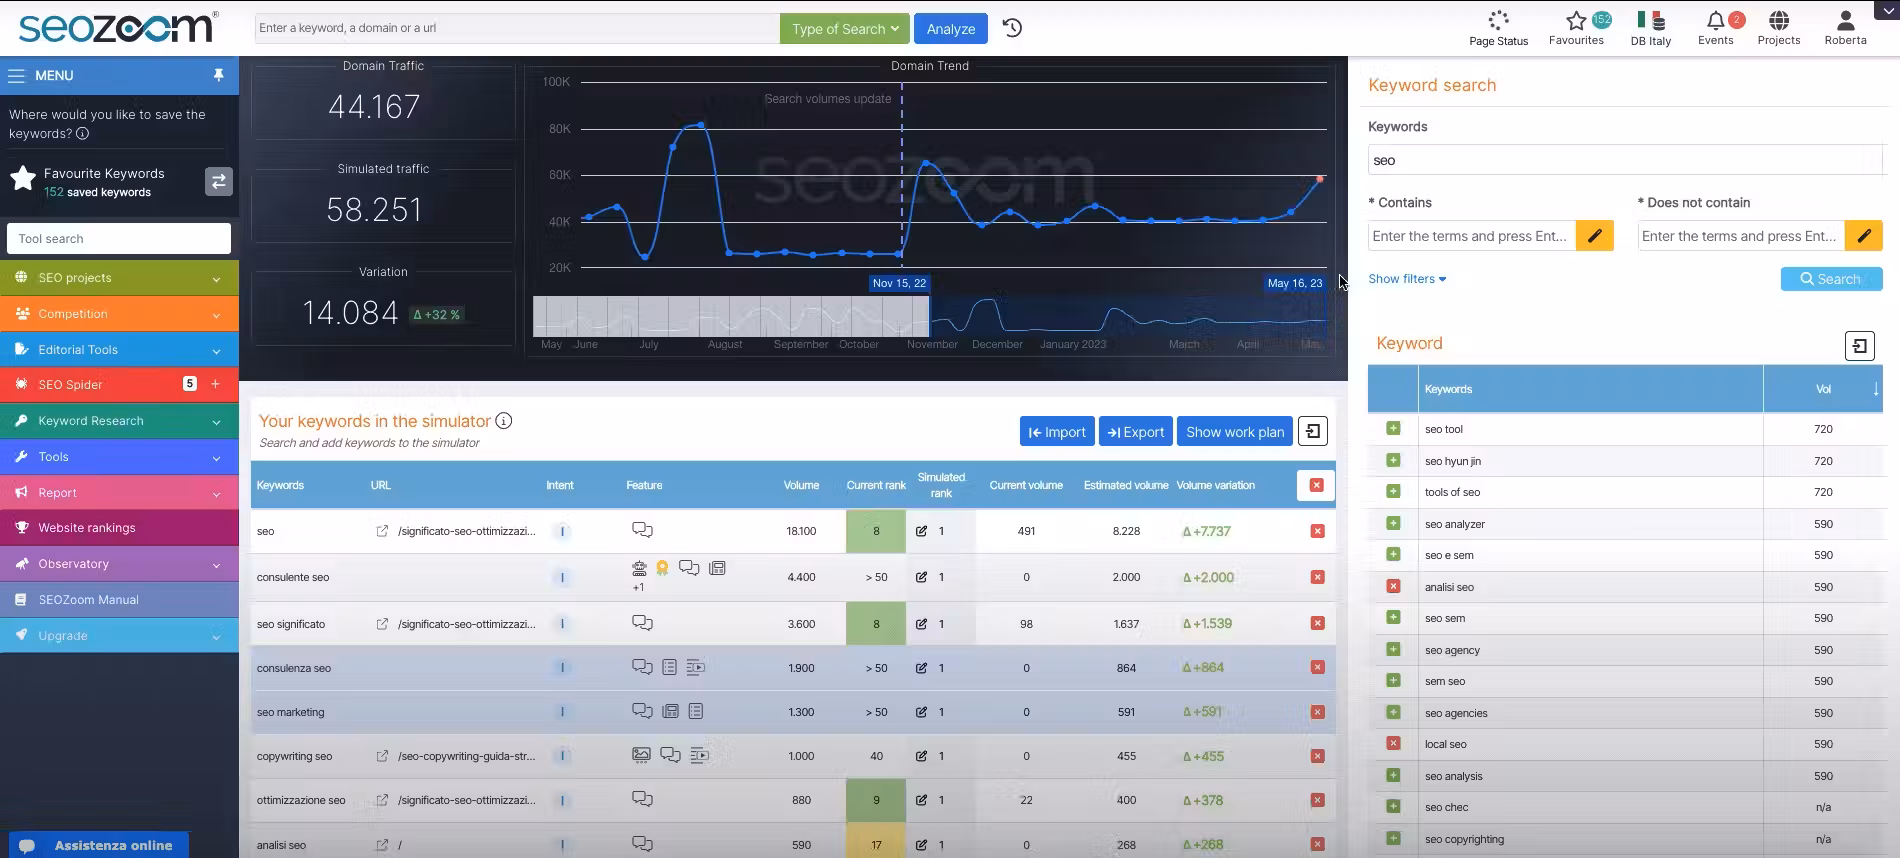
Task: Click the May 16, 23 range handle
Action: (x=1295, y=283)
